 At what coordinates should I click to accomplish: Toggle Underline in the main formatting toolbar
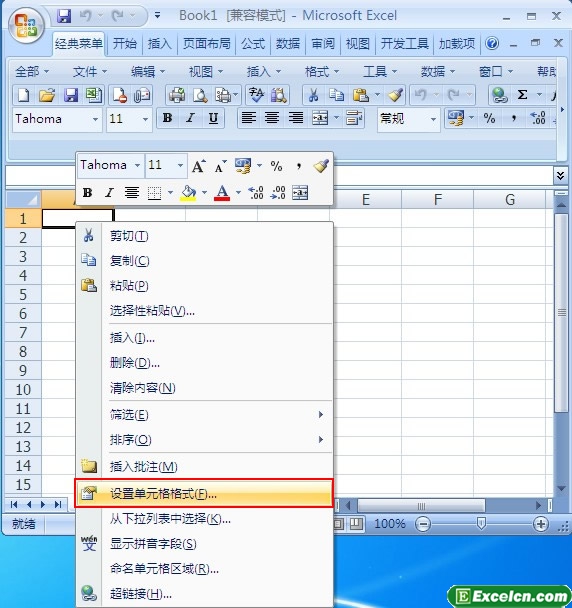[x=213, y=118]
